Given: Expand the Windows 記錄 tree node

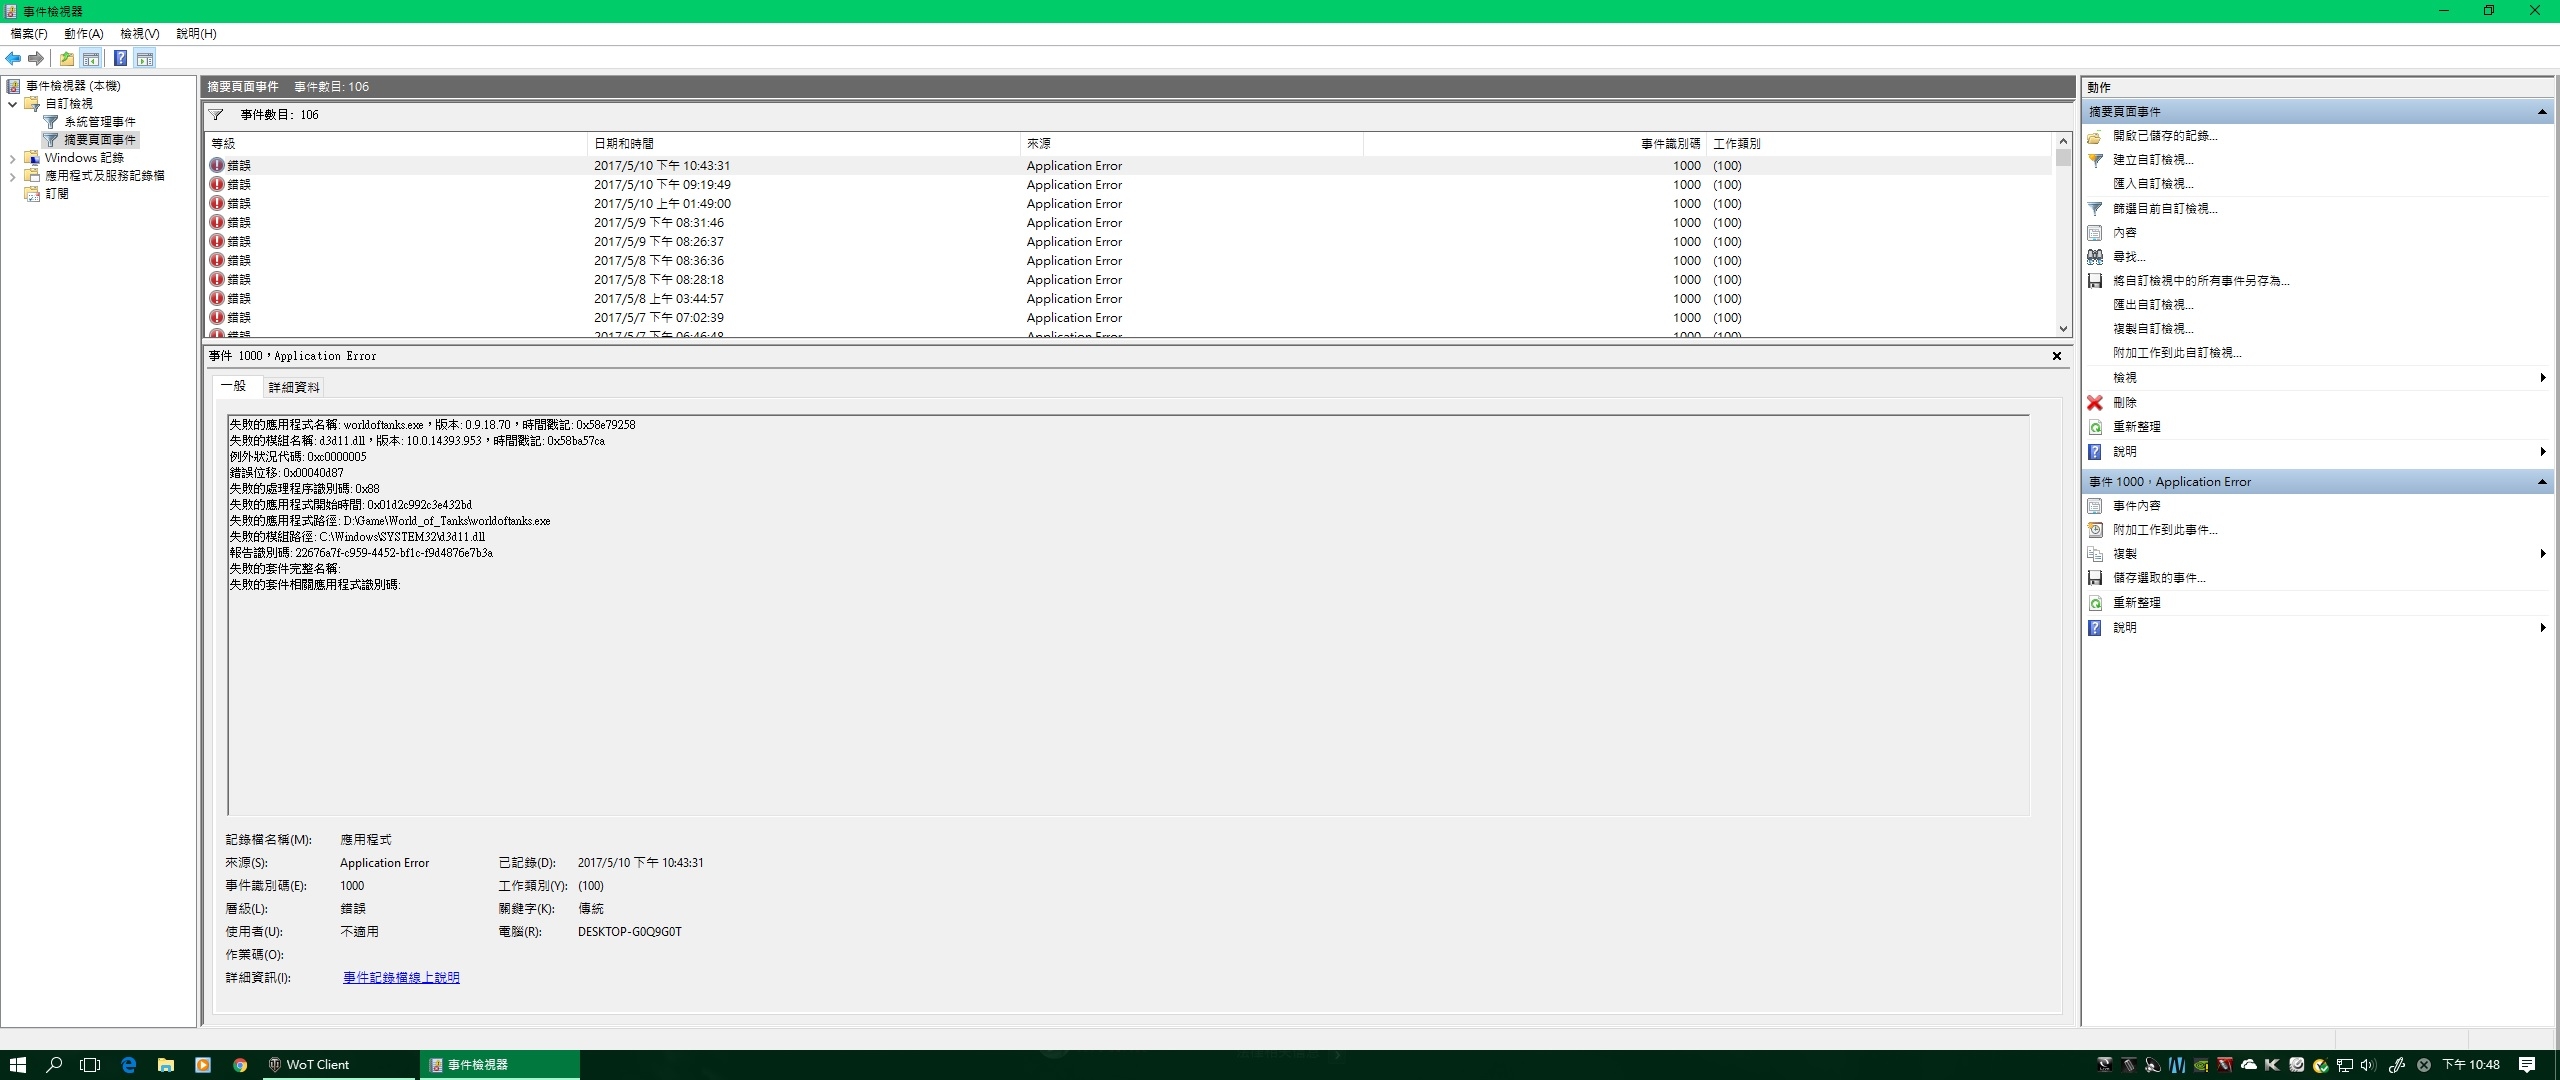Looking at the screenshot, I should (x=12, y=158).
